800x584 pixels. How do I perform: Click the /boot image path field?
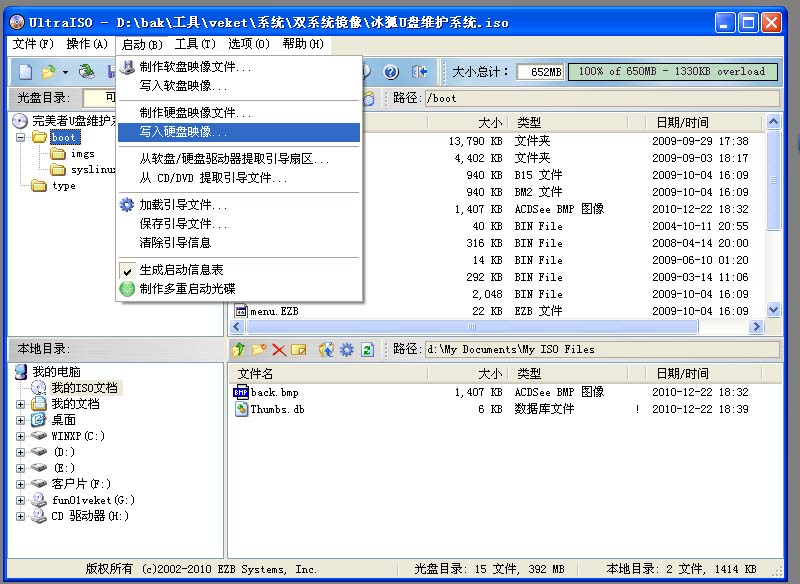(x=602, y=98)
